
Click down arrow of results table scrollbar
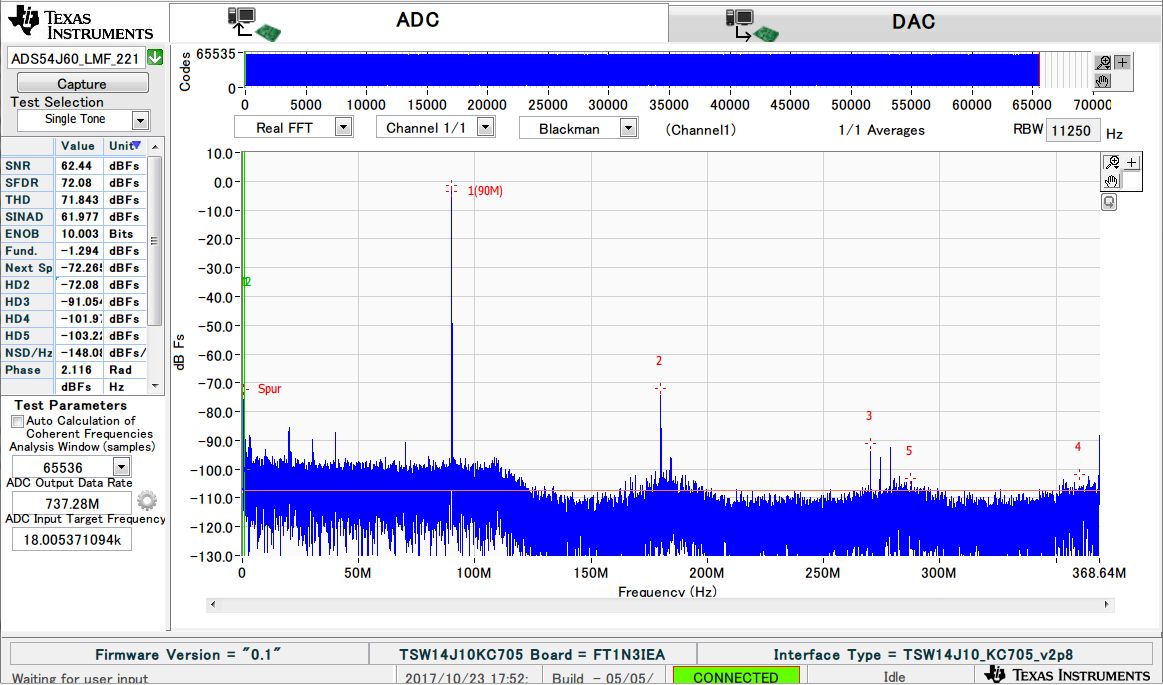tap(155, 385)
